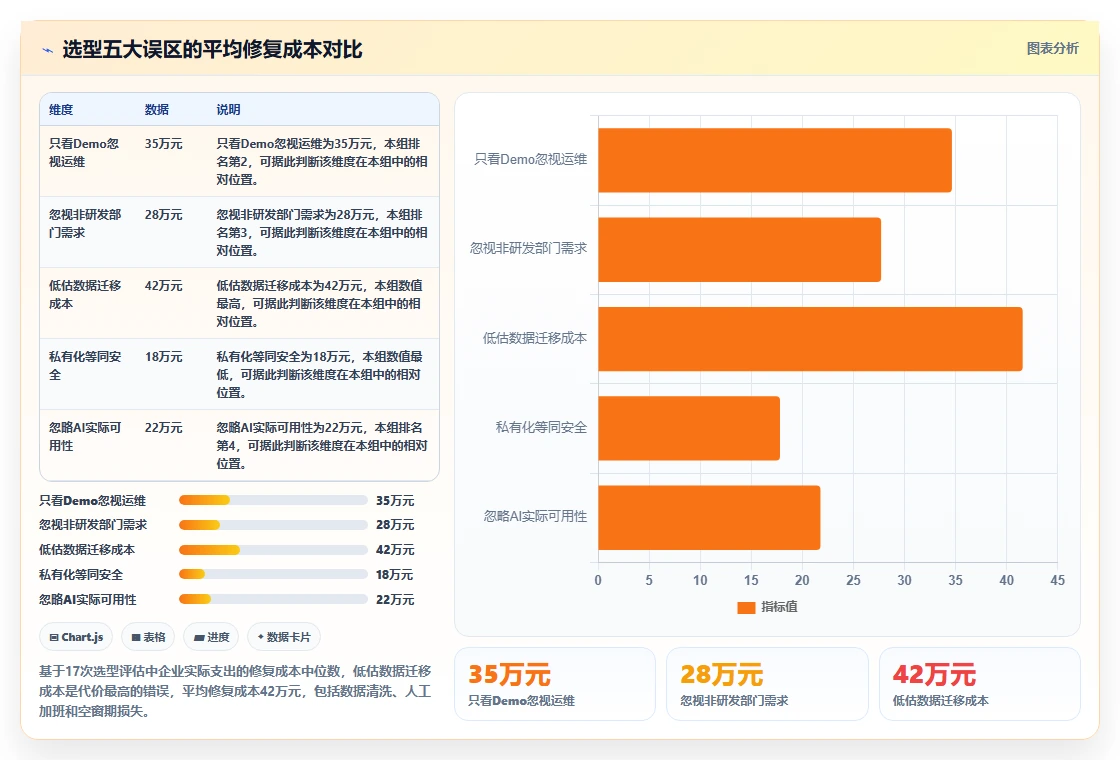Select the 进度 tag chip
This screenshot has height=760, width=1120.
211,637
